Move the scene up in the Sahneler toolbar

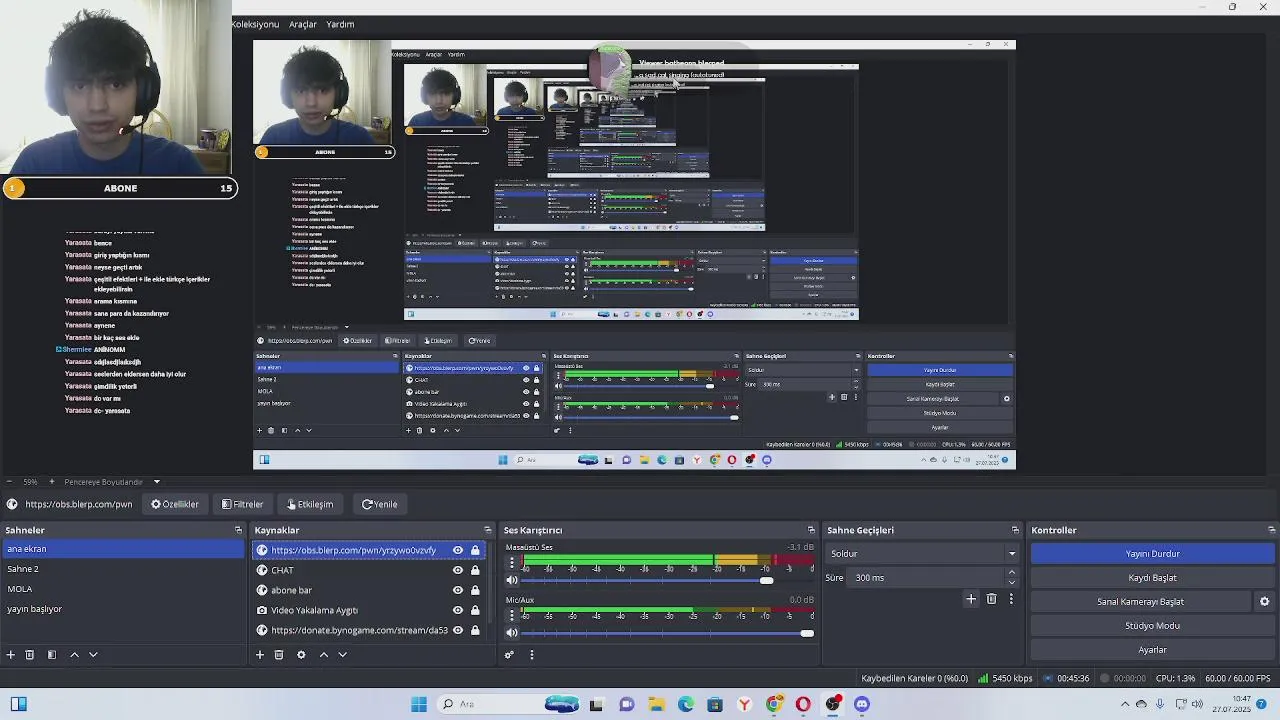(74, 655)
